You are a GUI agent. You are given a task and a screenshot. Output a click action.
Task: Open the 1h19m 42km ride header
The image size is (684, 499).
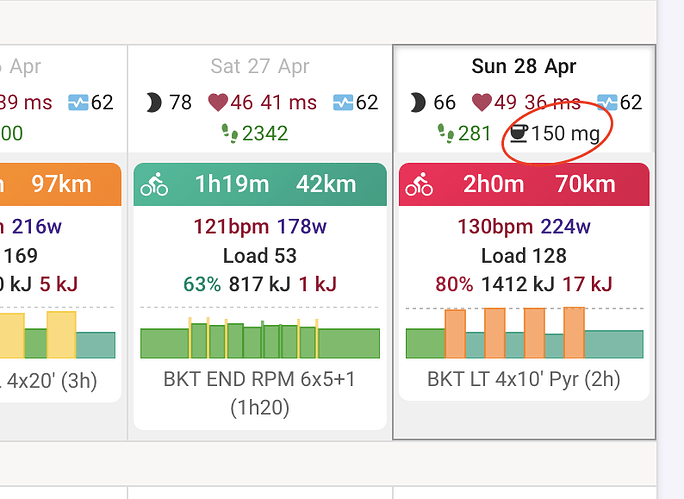260,184
